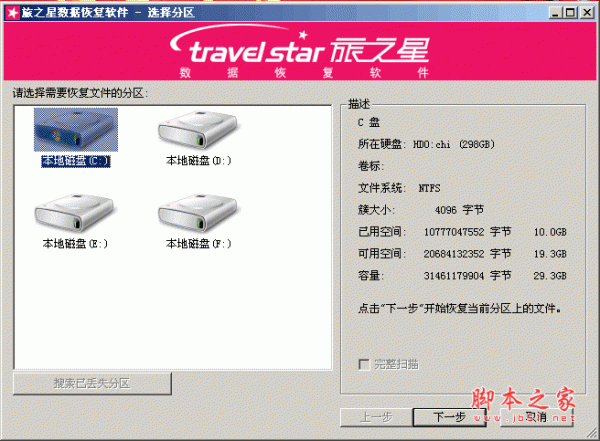Click the 搜索已丢失分区 search lost partitions button
This screenshot has width=600, height=441.
pyautogui.click(x=92, y=383)
